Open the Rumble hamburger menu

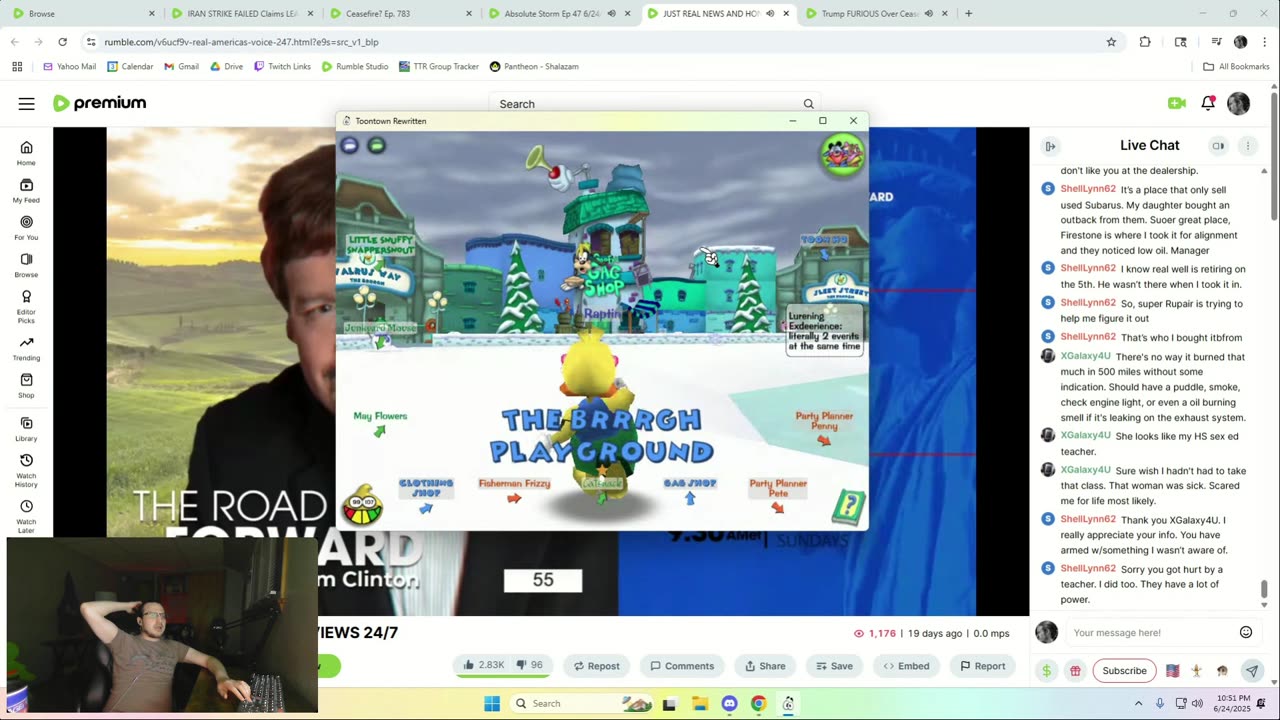click(26, 103)
